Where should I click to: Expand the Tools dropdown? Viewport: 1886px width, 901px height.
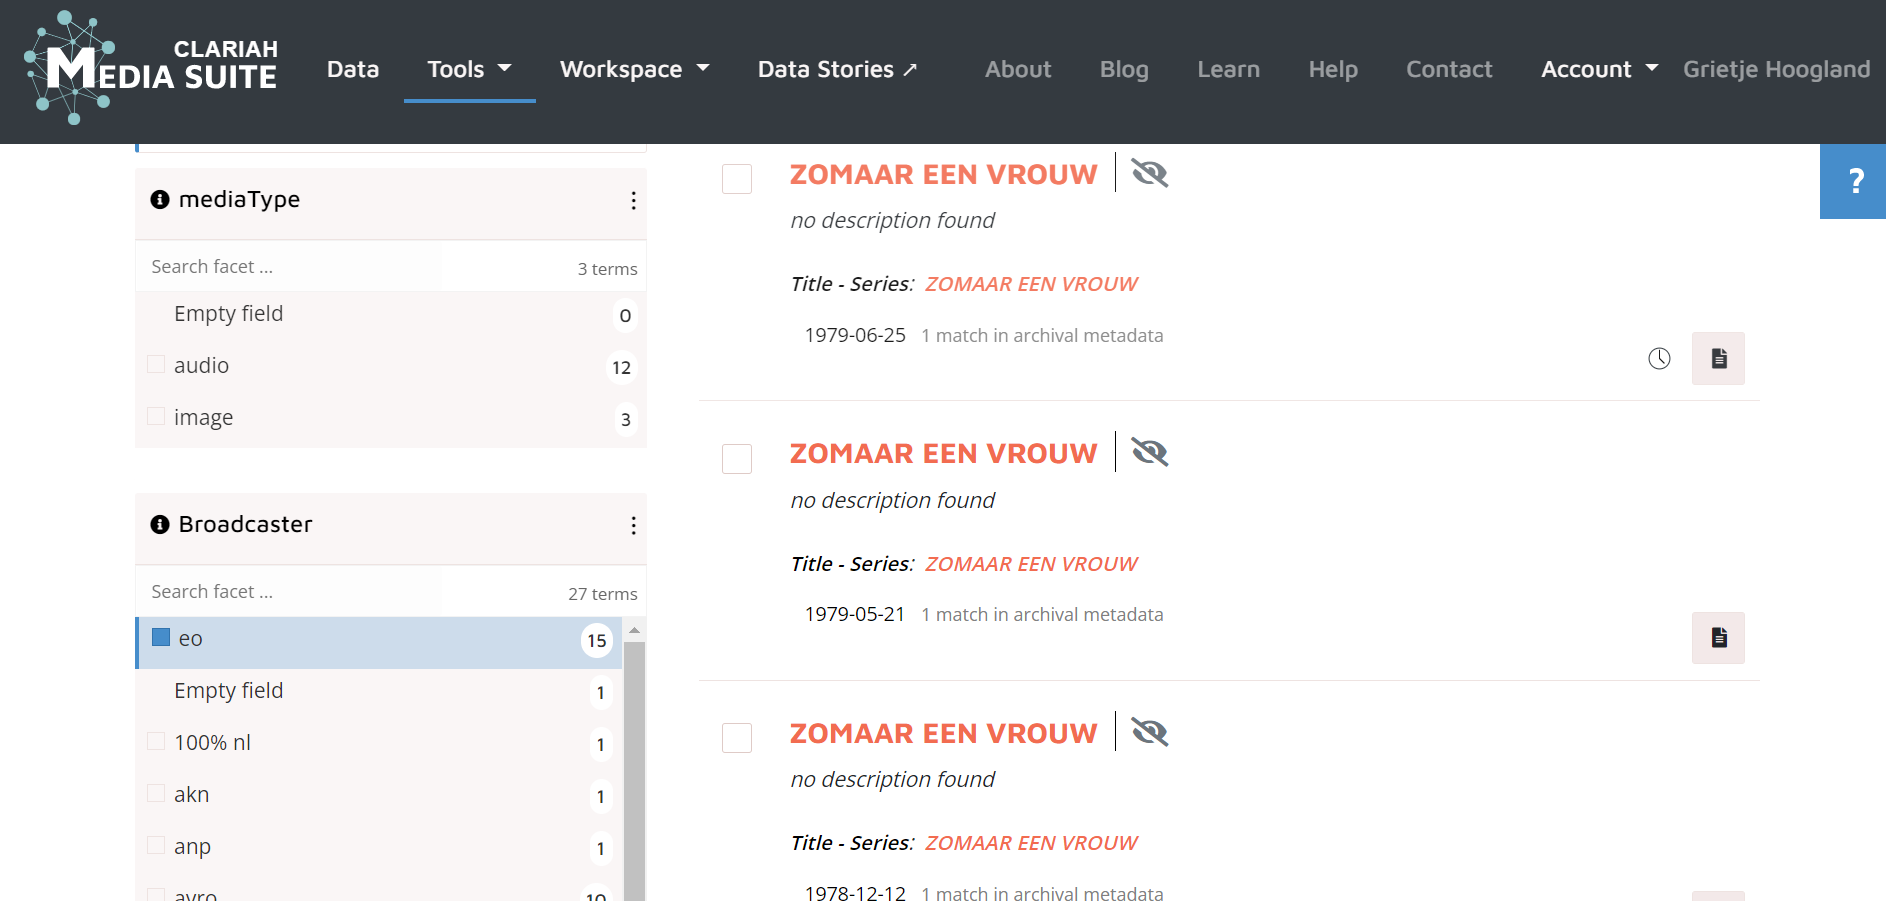click(468, 69)
